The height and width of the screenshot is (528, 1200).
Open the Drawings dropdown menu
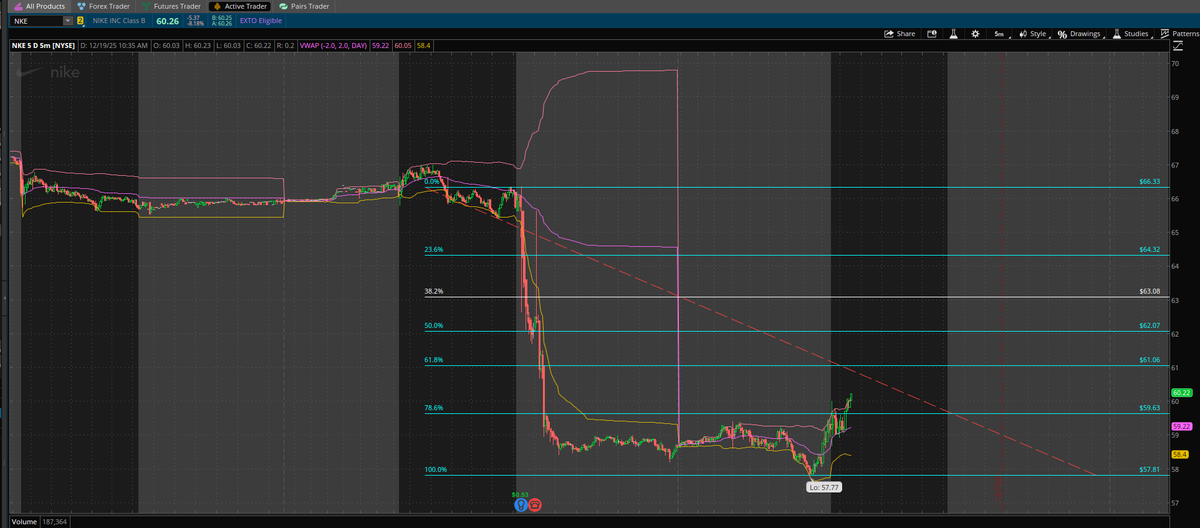pos(1080,34)
